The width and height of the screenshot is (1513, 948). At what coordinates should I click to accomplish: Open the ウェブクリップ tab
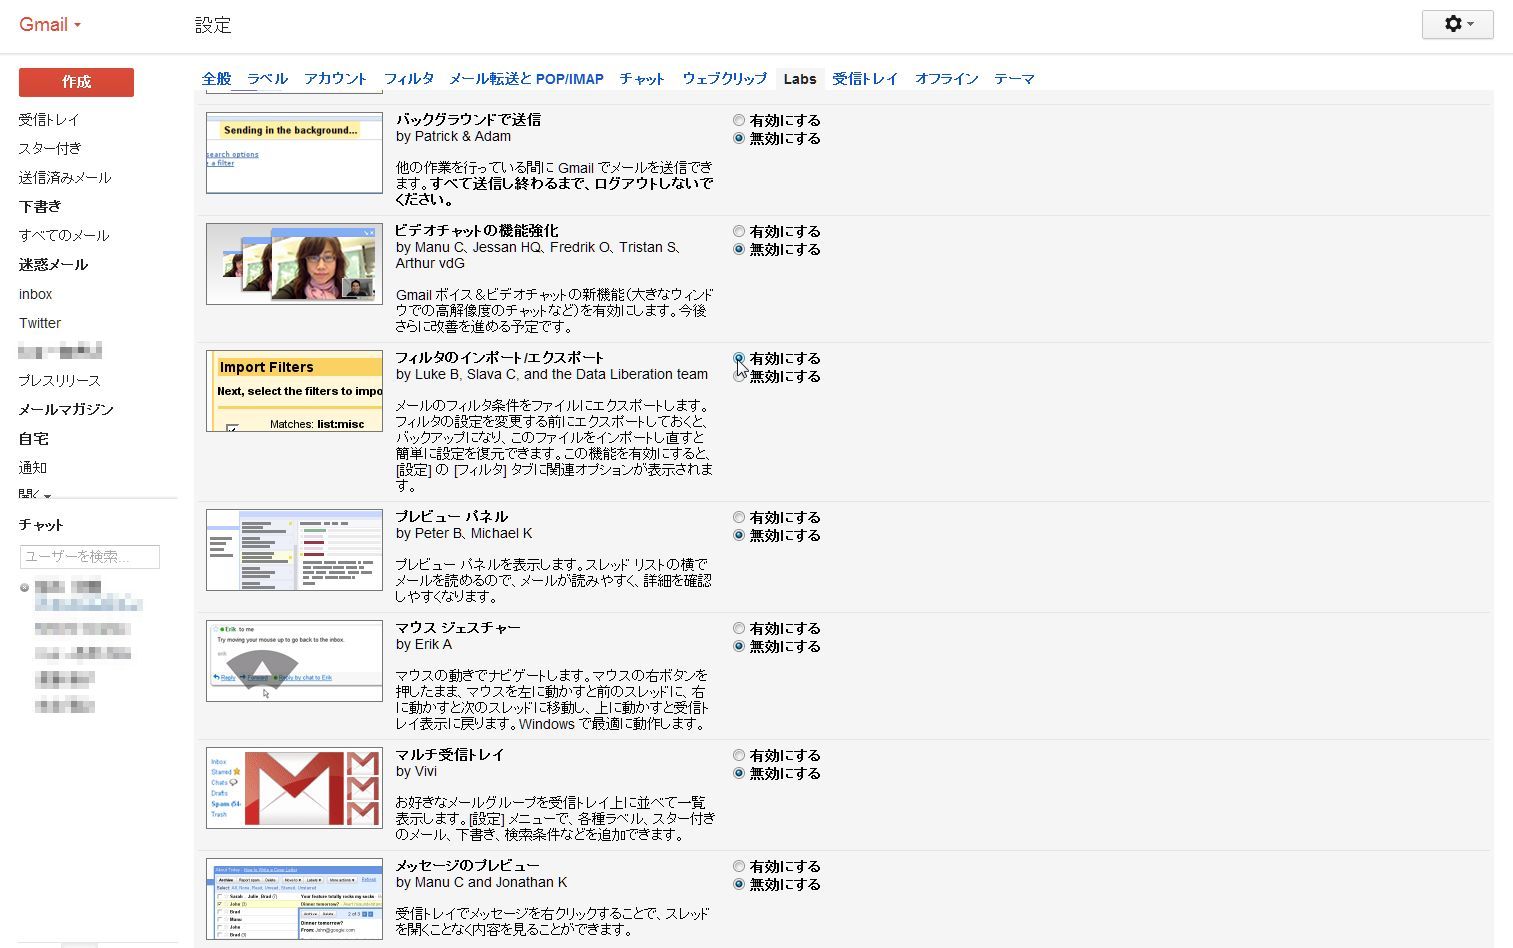click(x=724, y=78)
